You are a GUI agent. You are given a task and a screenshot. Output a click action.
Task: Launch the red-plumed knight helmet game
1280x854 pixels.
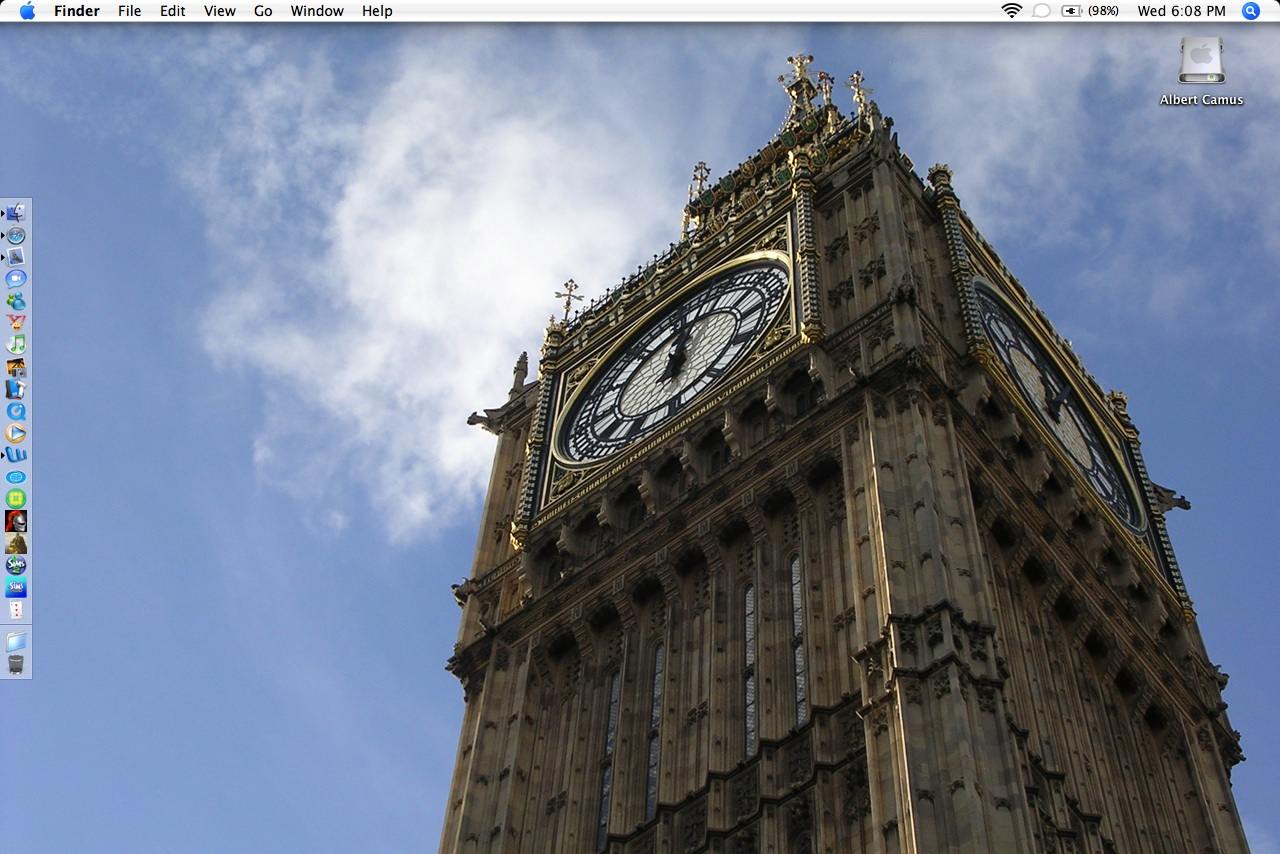coord(16,521)
